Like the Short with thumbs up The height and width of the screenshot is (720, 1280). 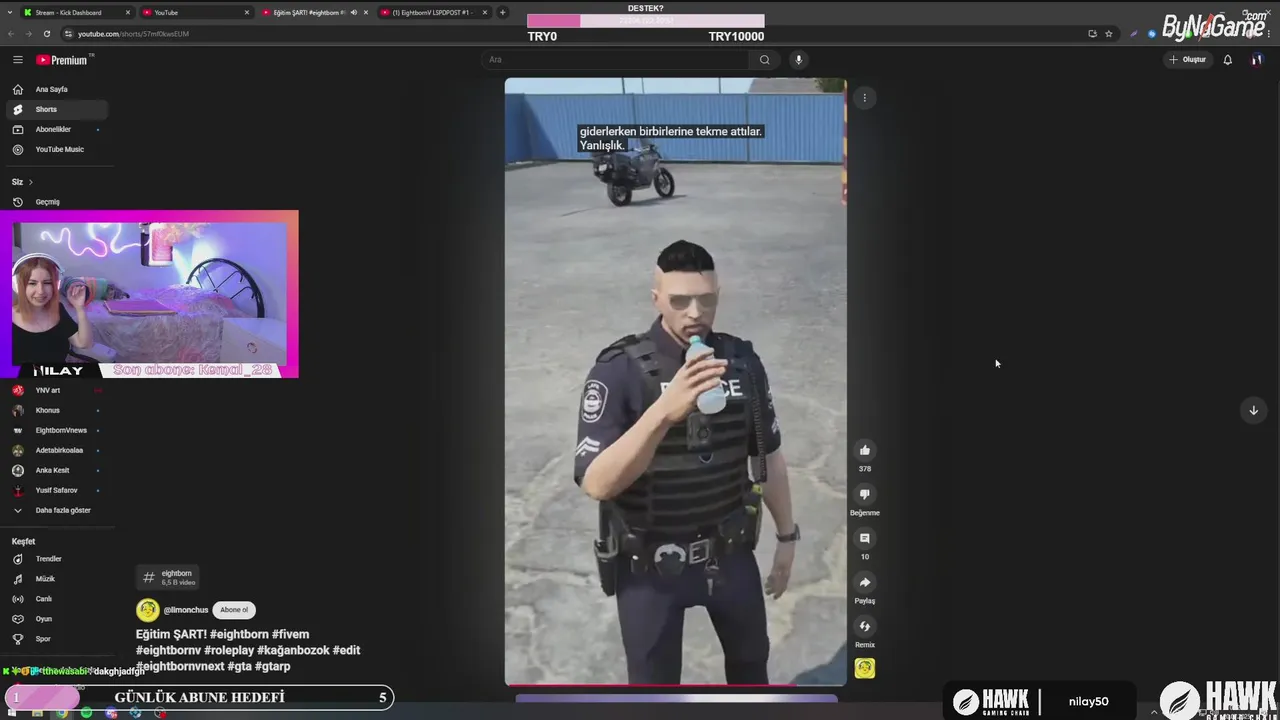tap(865, 450)
